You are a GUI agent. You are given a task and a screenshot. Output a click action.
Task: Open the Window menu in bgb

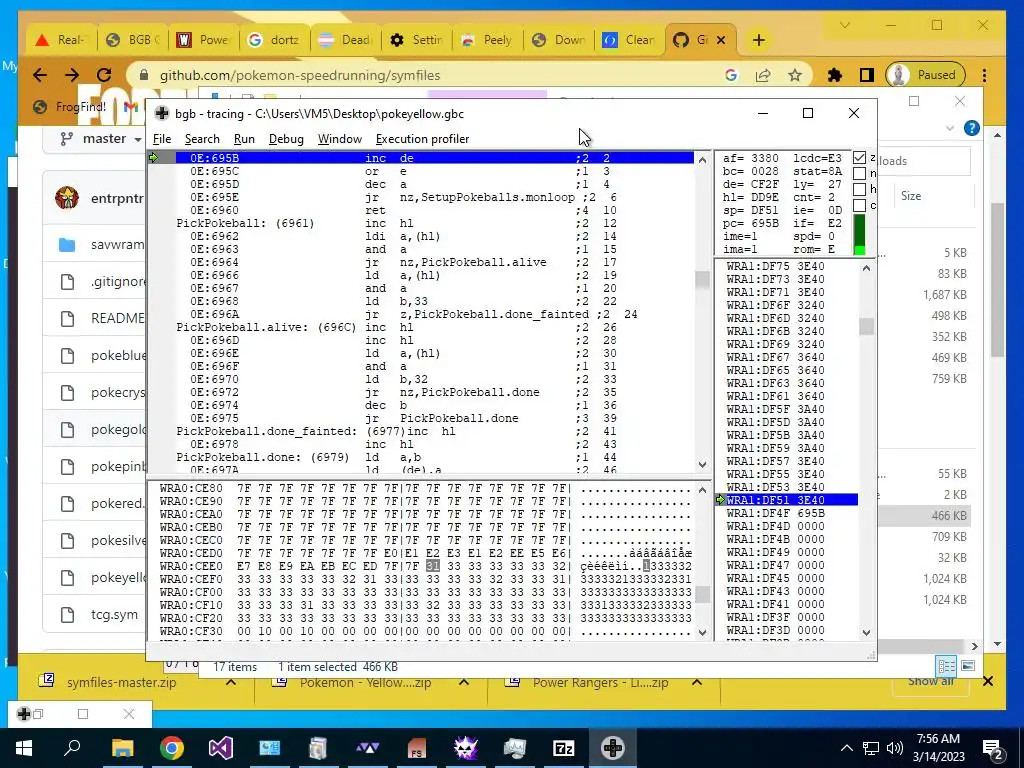340,138
